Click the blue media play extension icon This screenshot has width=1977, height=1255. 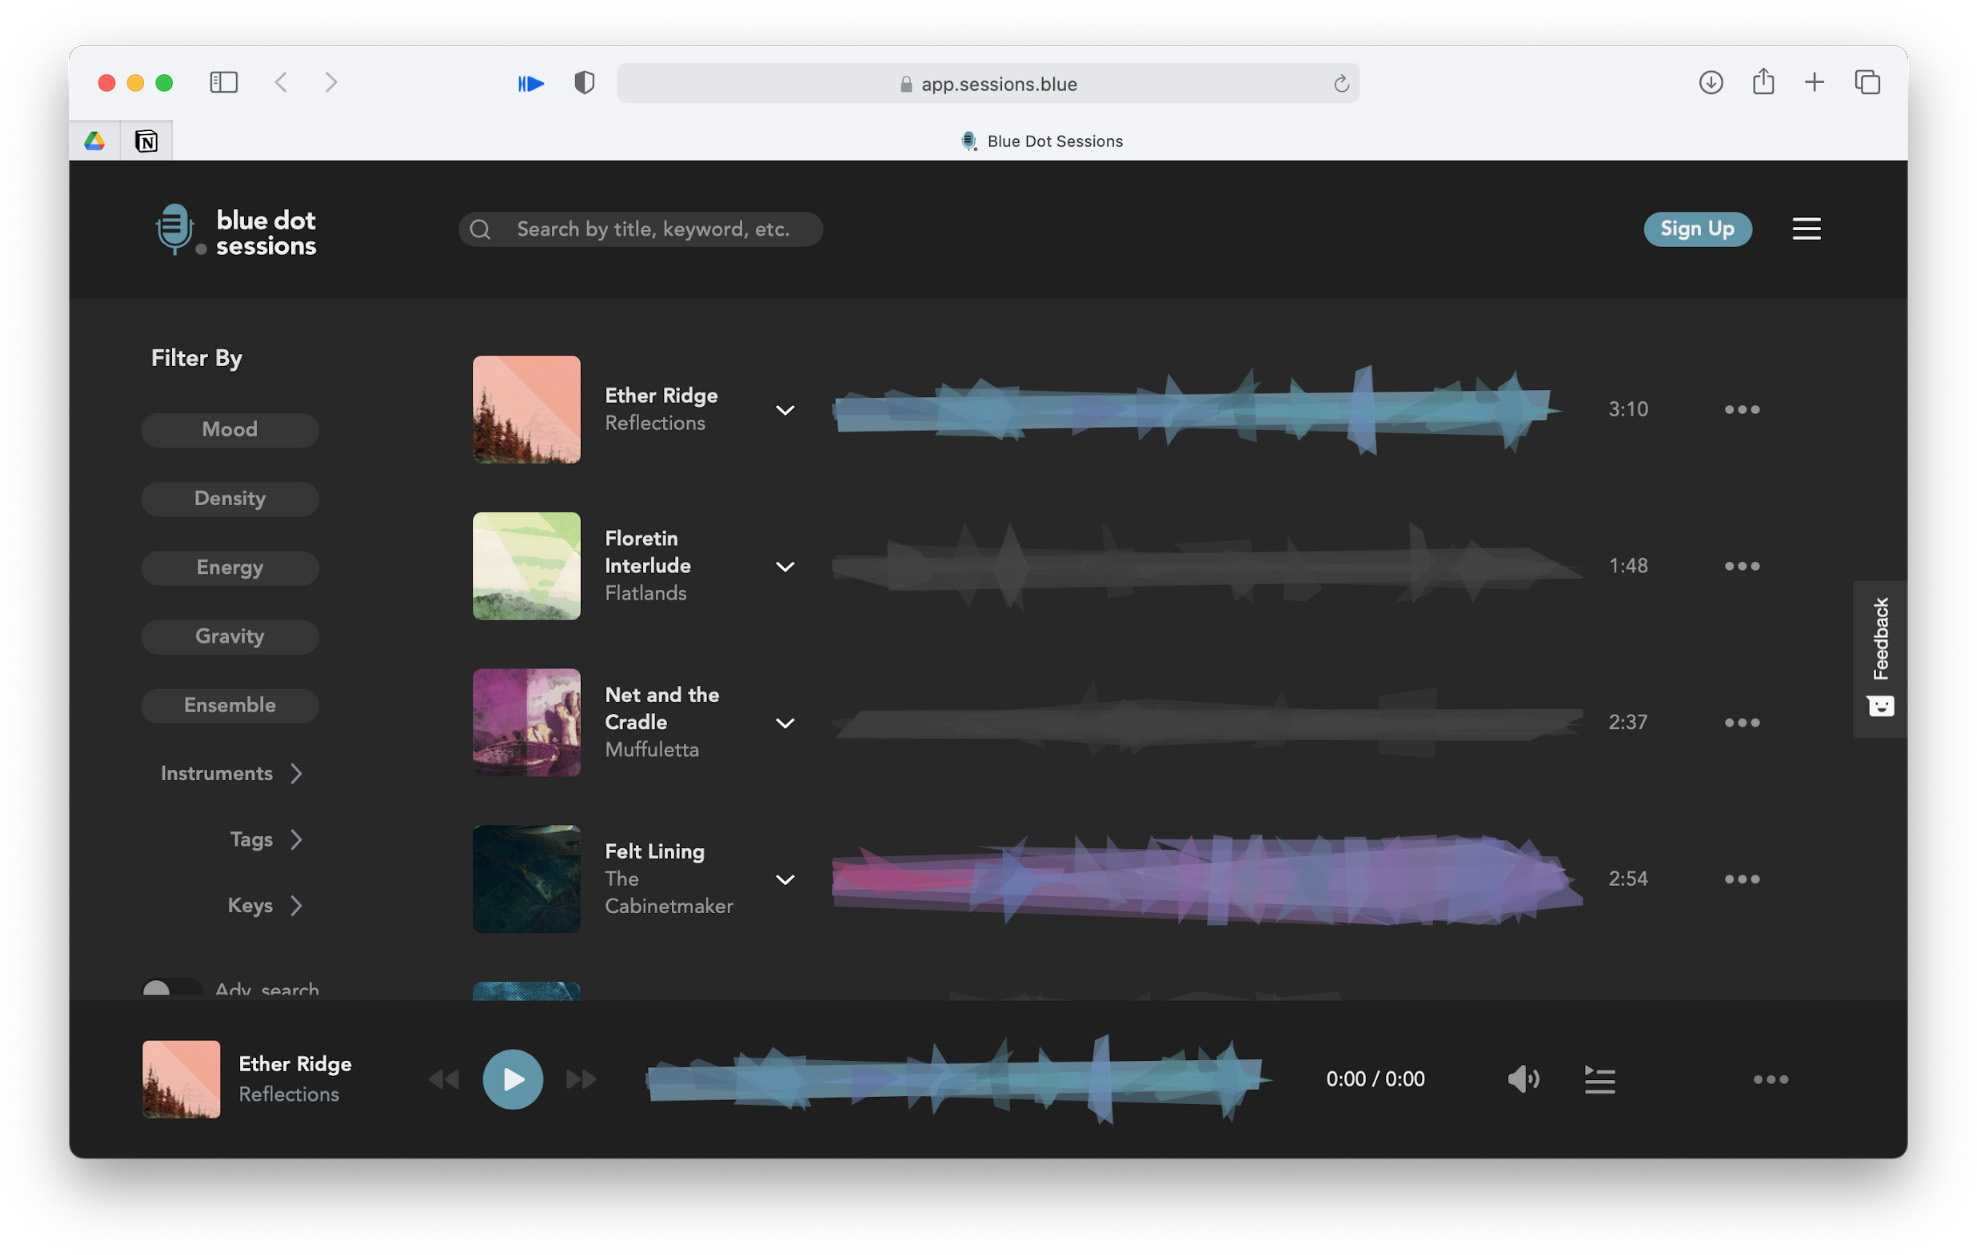530,83
